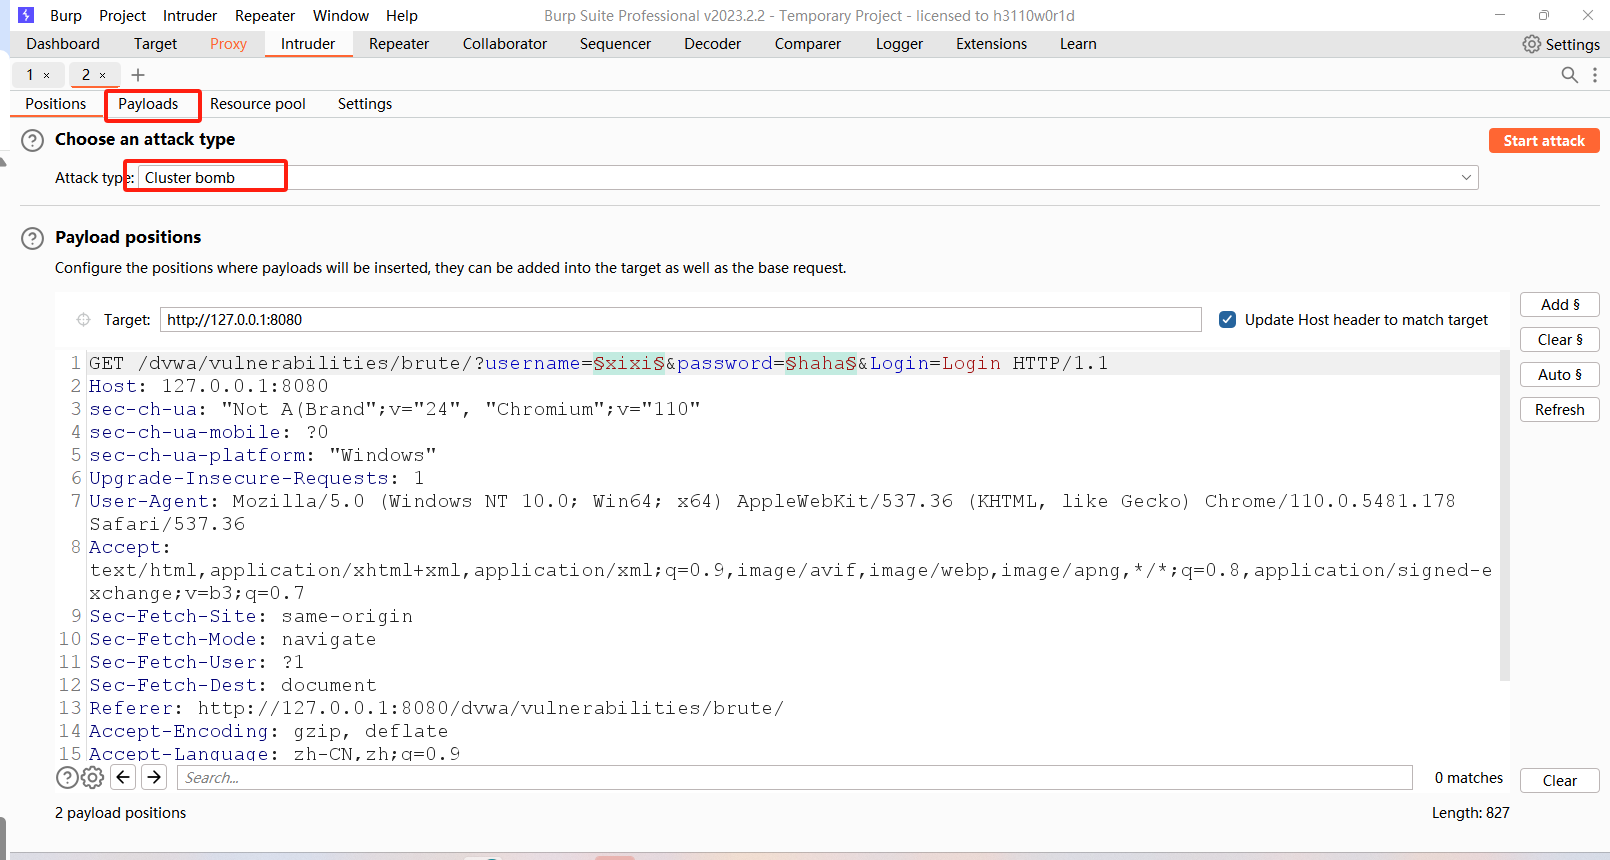Click the Refresh button
The image size is (1610, 860).
coord(1560,410)
